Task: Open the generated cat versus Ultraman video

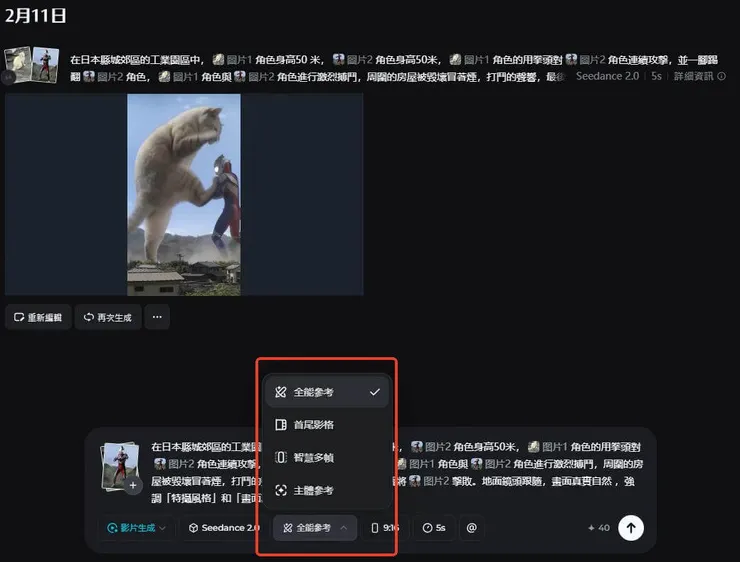Action: (184, 194)
